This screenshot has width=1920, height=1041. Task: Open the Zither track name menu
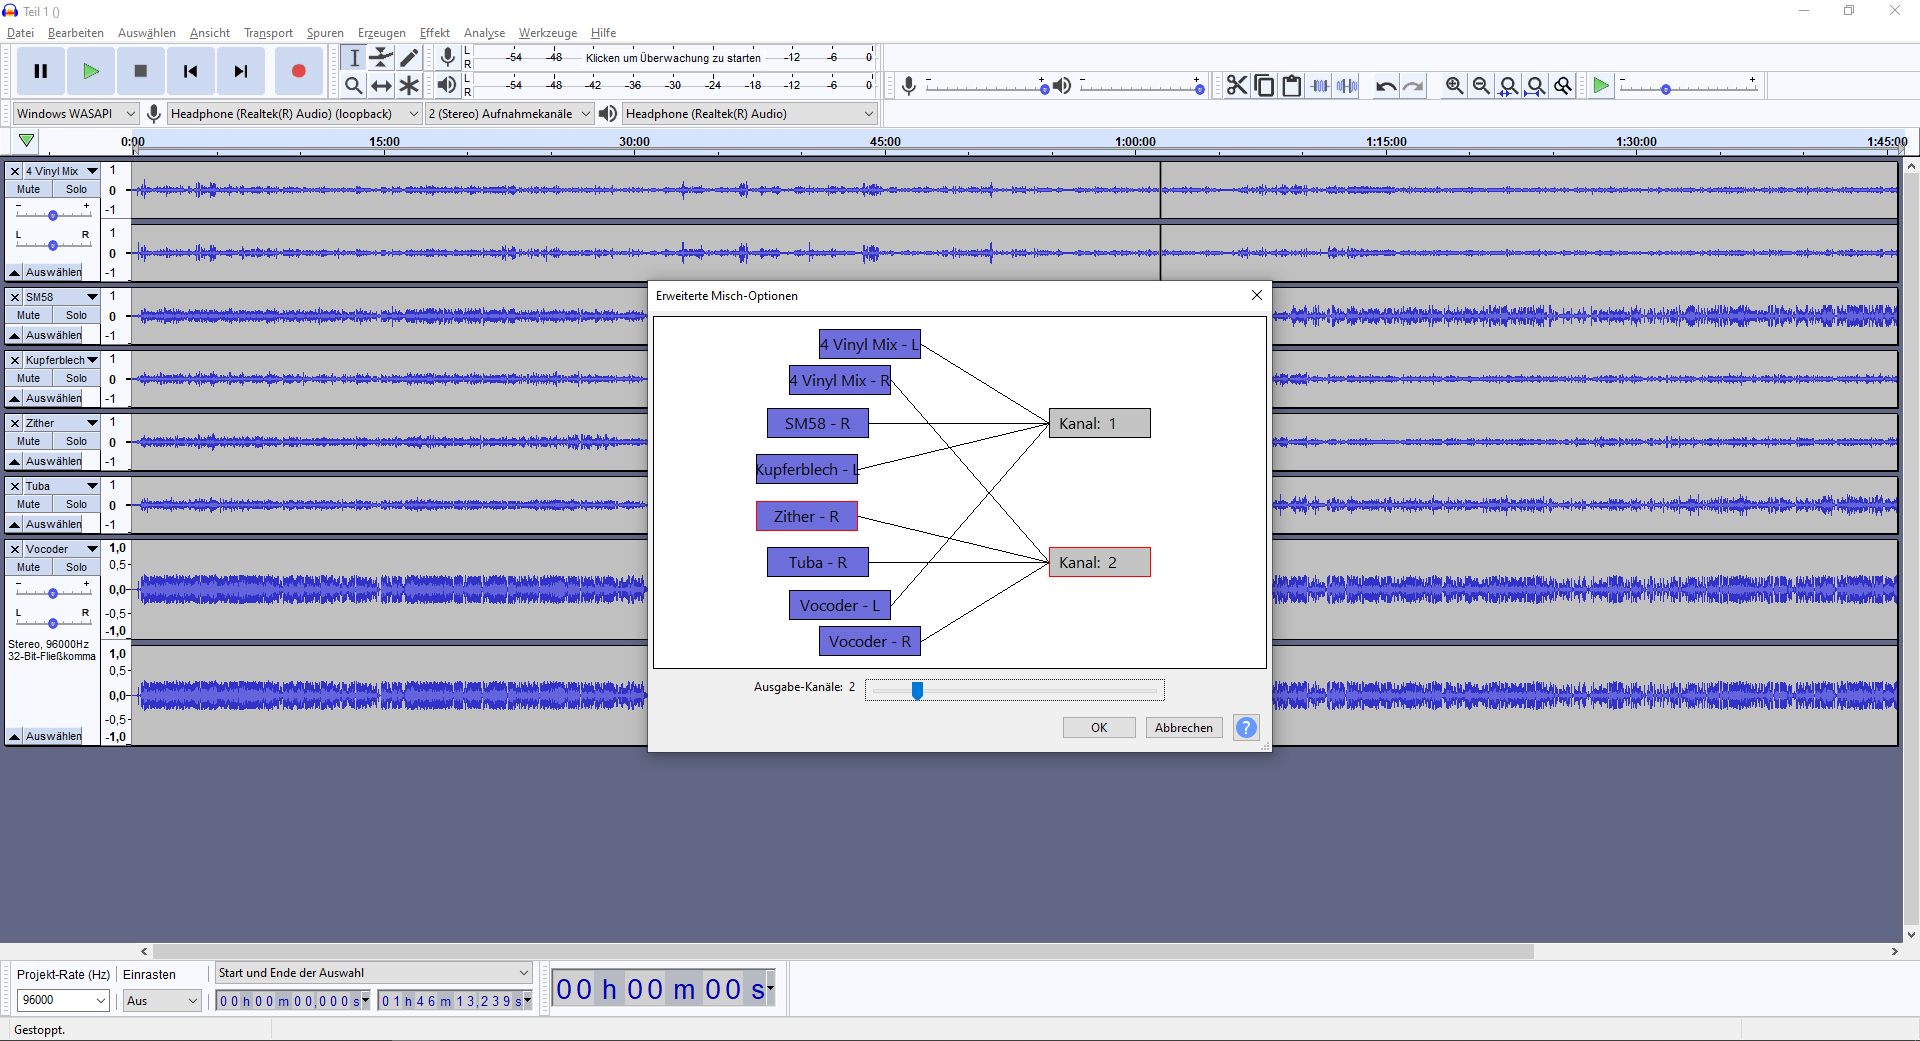(61, 423)
